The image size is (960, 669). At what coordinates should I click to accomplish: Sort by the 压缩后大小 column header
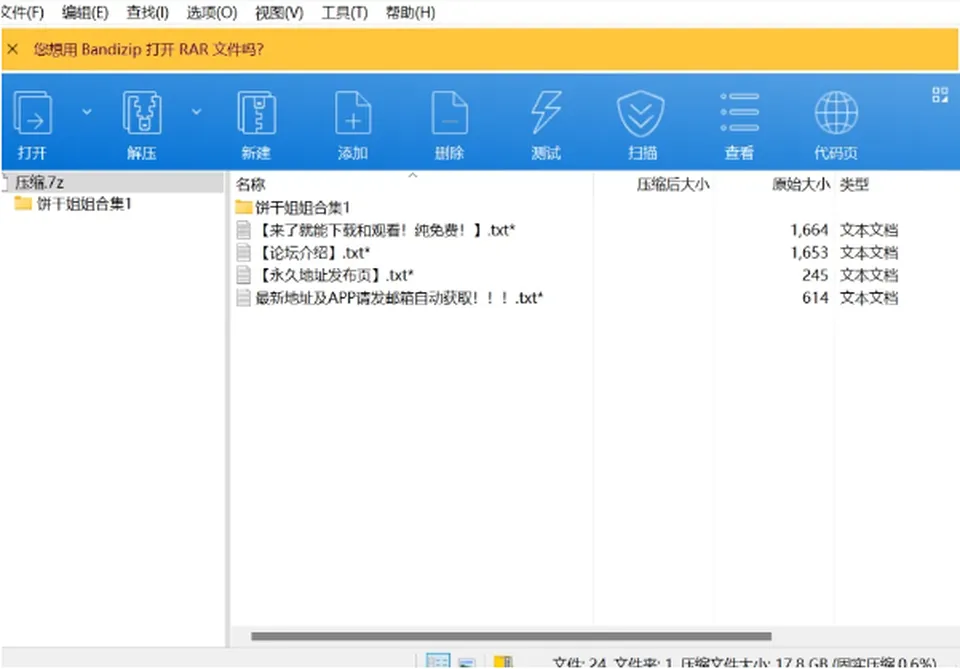click(x=673, y=184)
